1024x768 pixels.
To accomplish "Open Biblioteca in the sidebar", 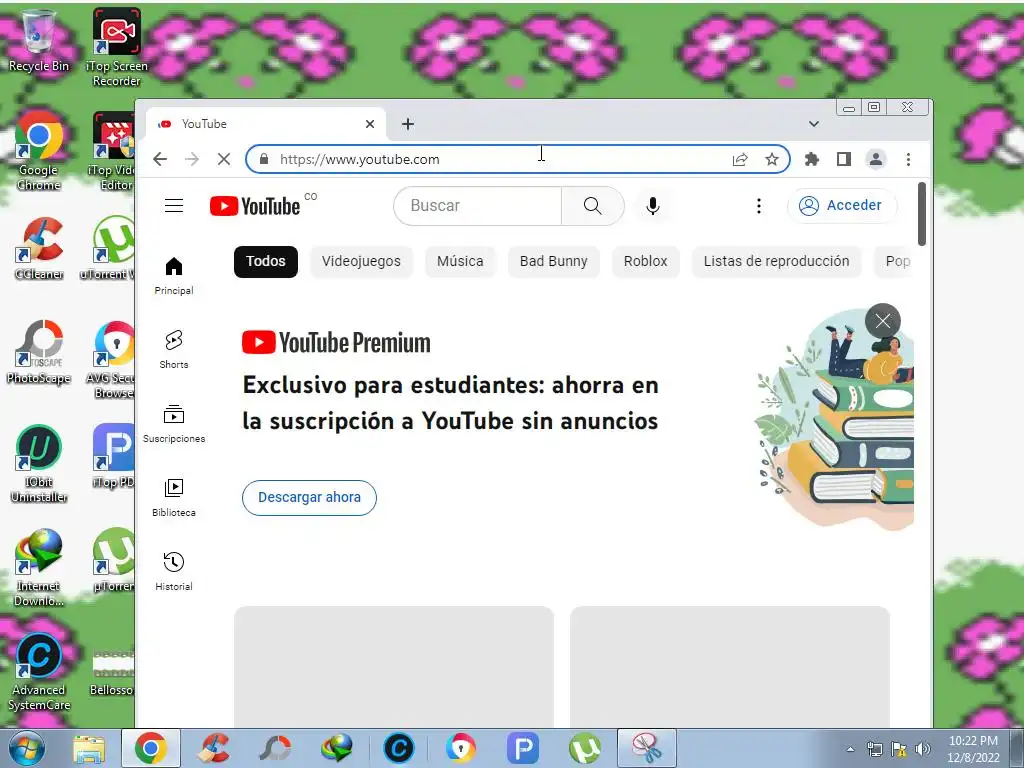I will tap(174, 498).
